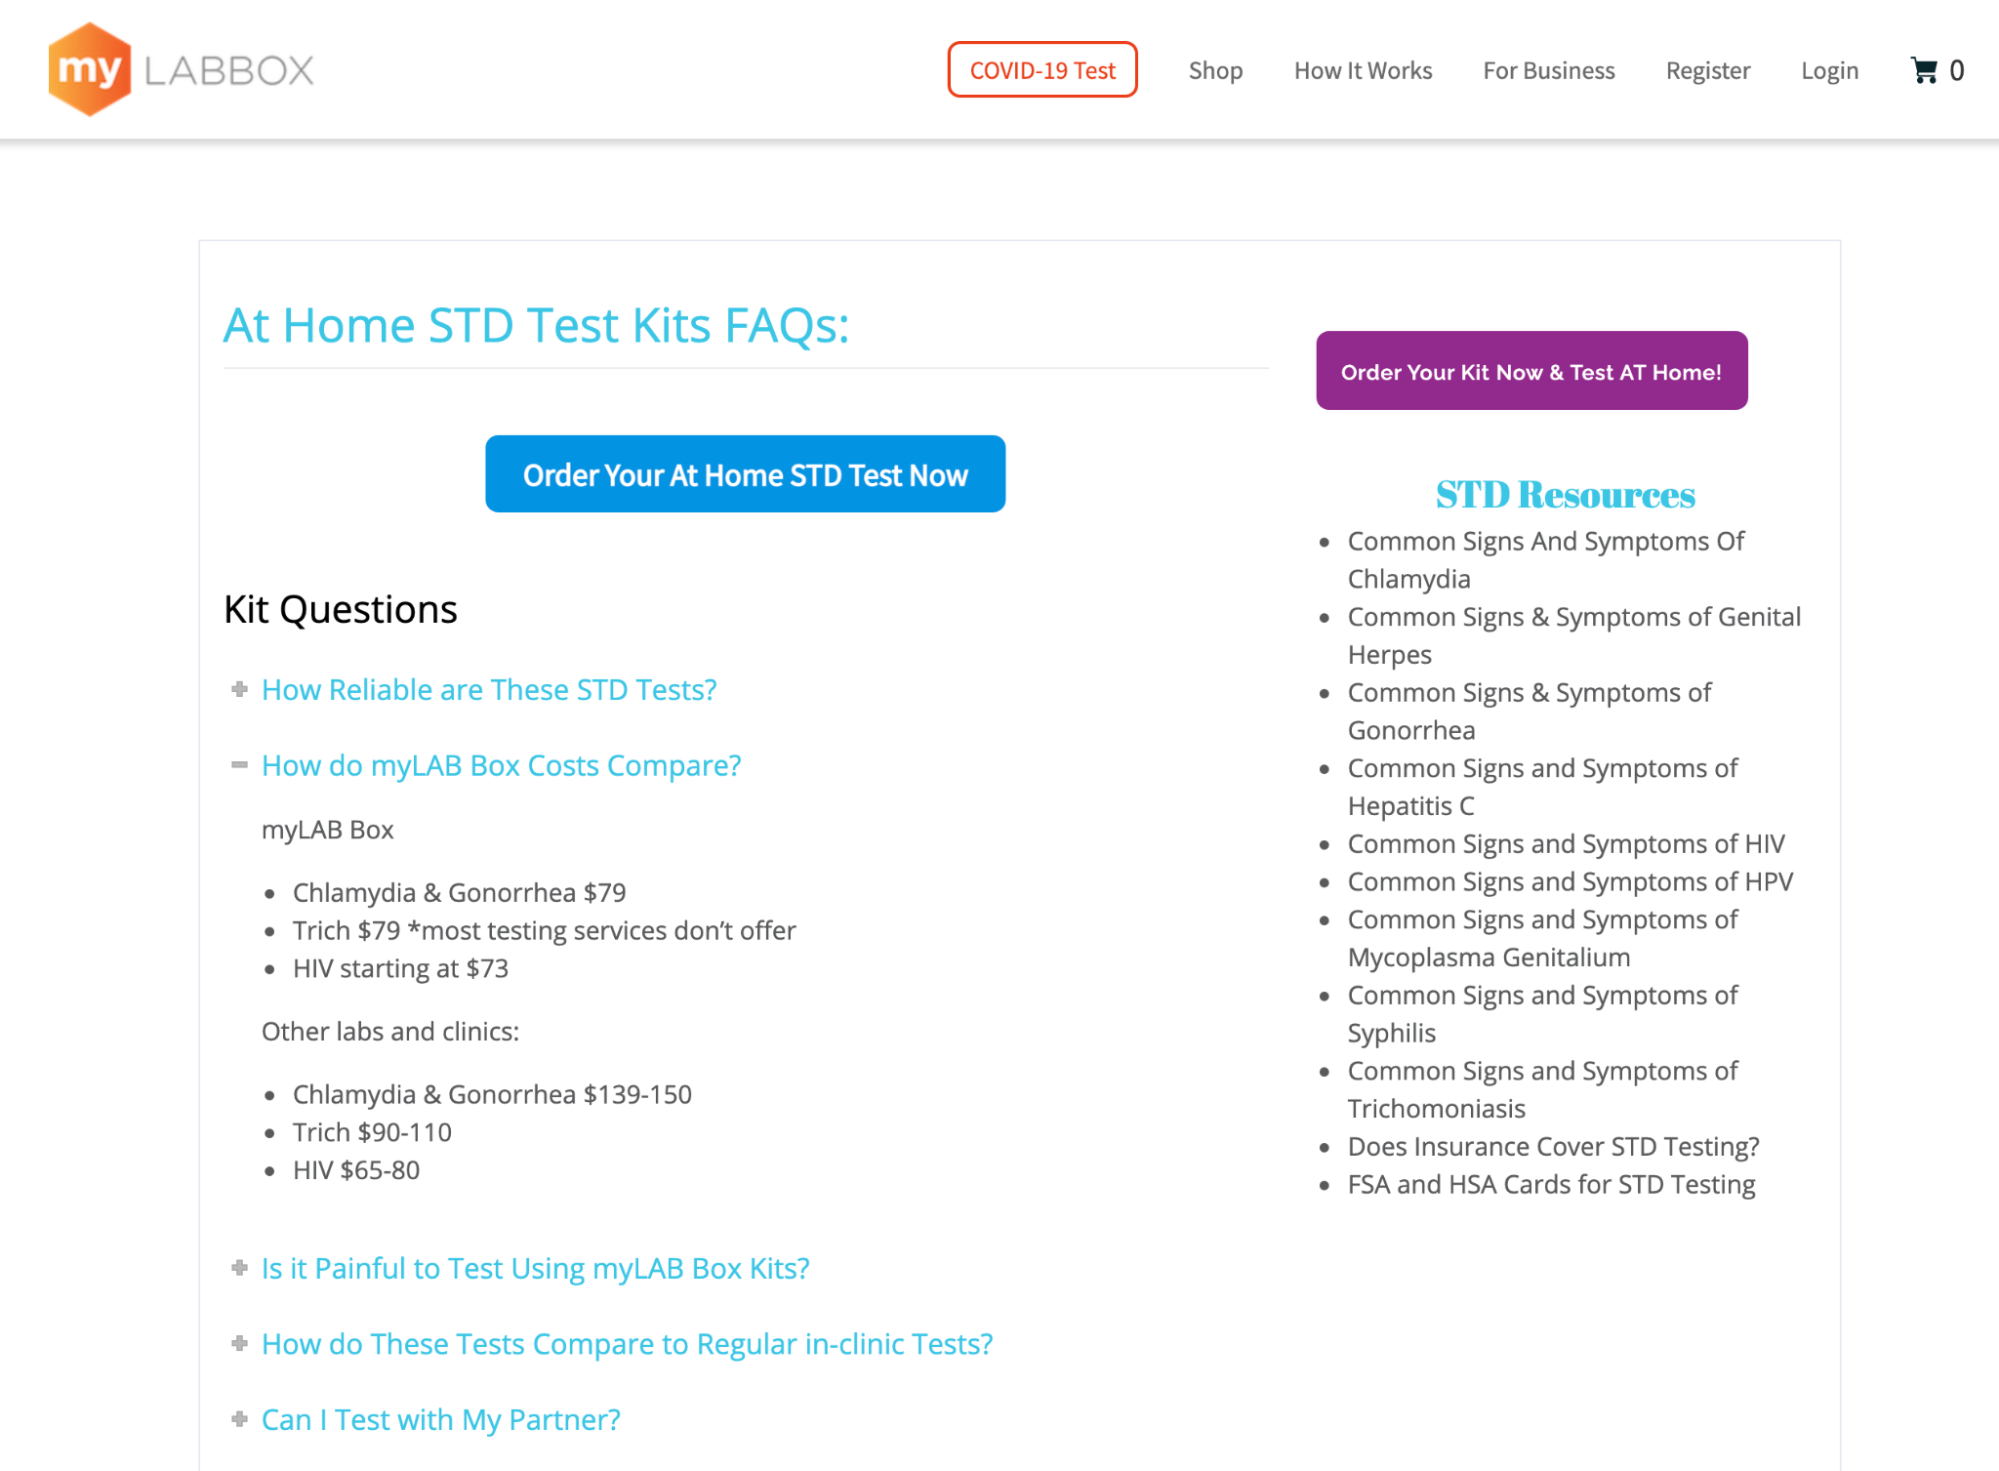Click the minus icon next to How do myLAB Box Costs Compare
This screenshot has height=1471, width=1999.
point(239,767)
